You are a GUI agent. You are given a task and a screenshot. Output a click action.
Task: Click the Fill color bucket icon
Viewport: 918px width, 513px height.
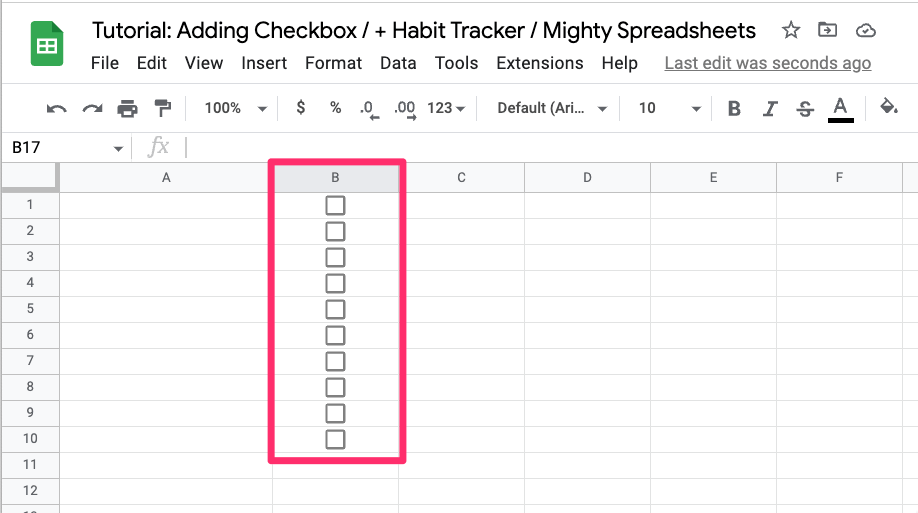(889, 107)
